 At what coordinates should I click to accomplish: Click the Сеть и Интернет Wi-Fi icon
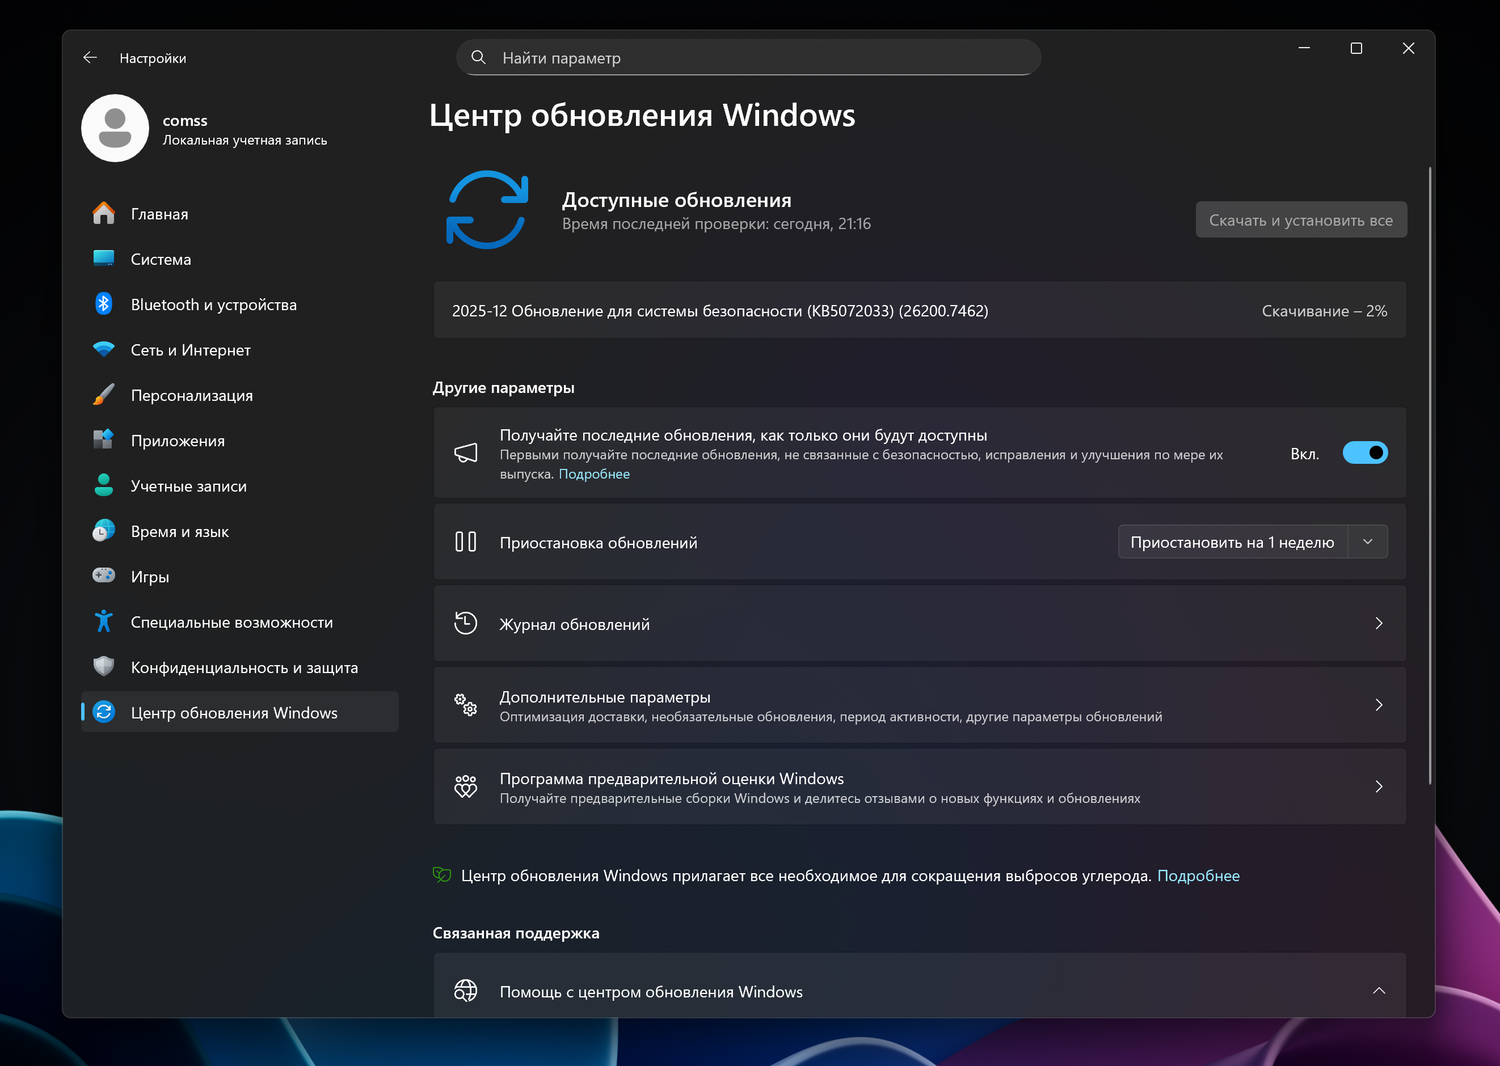tap(104, 350)
